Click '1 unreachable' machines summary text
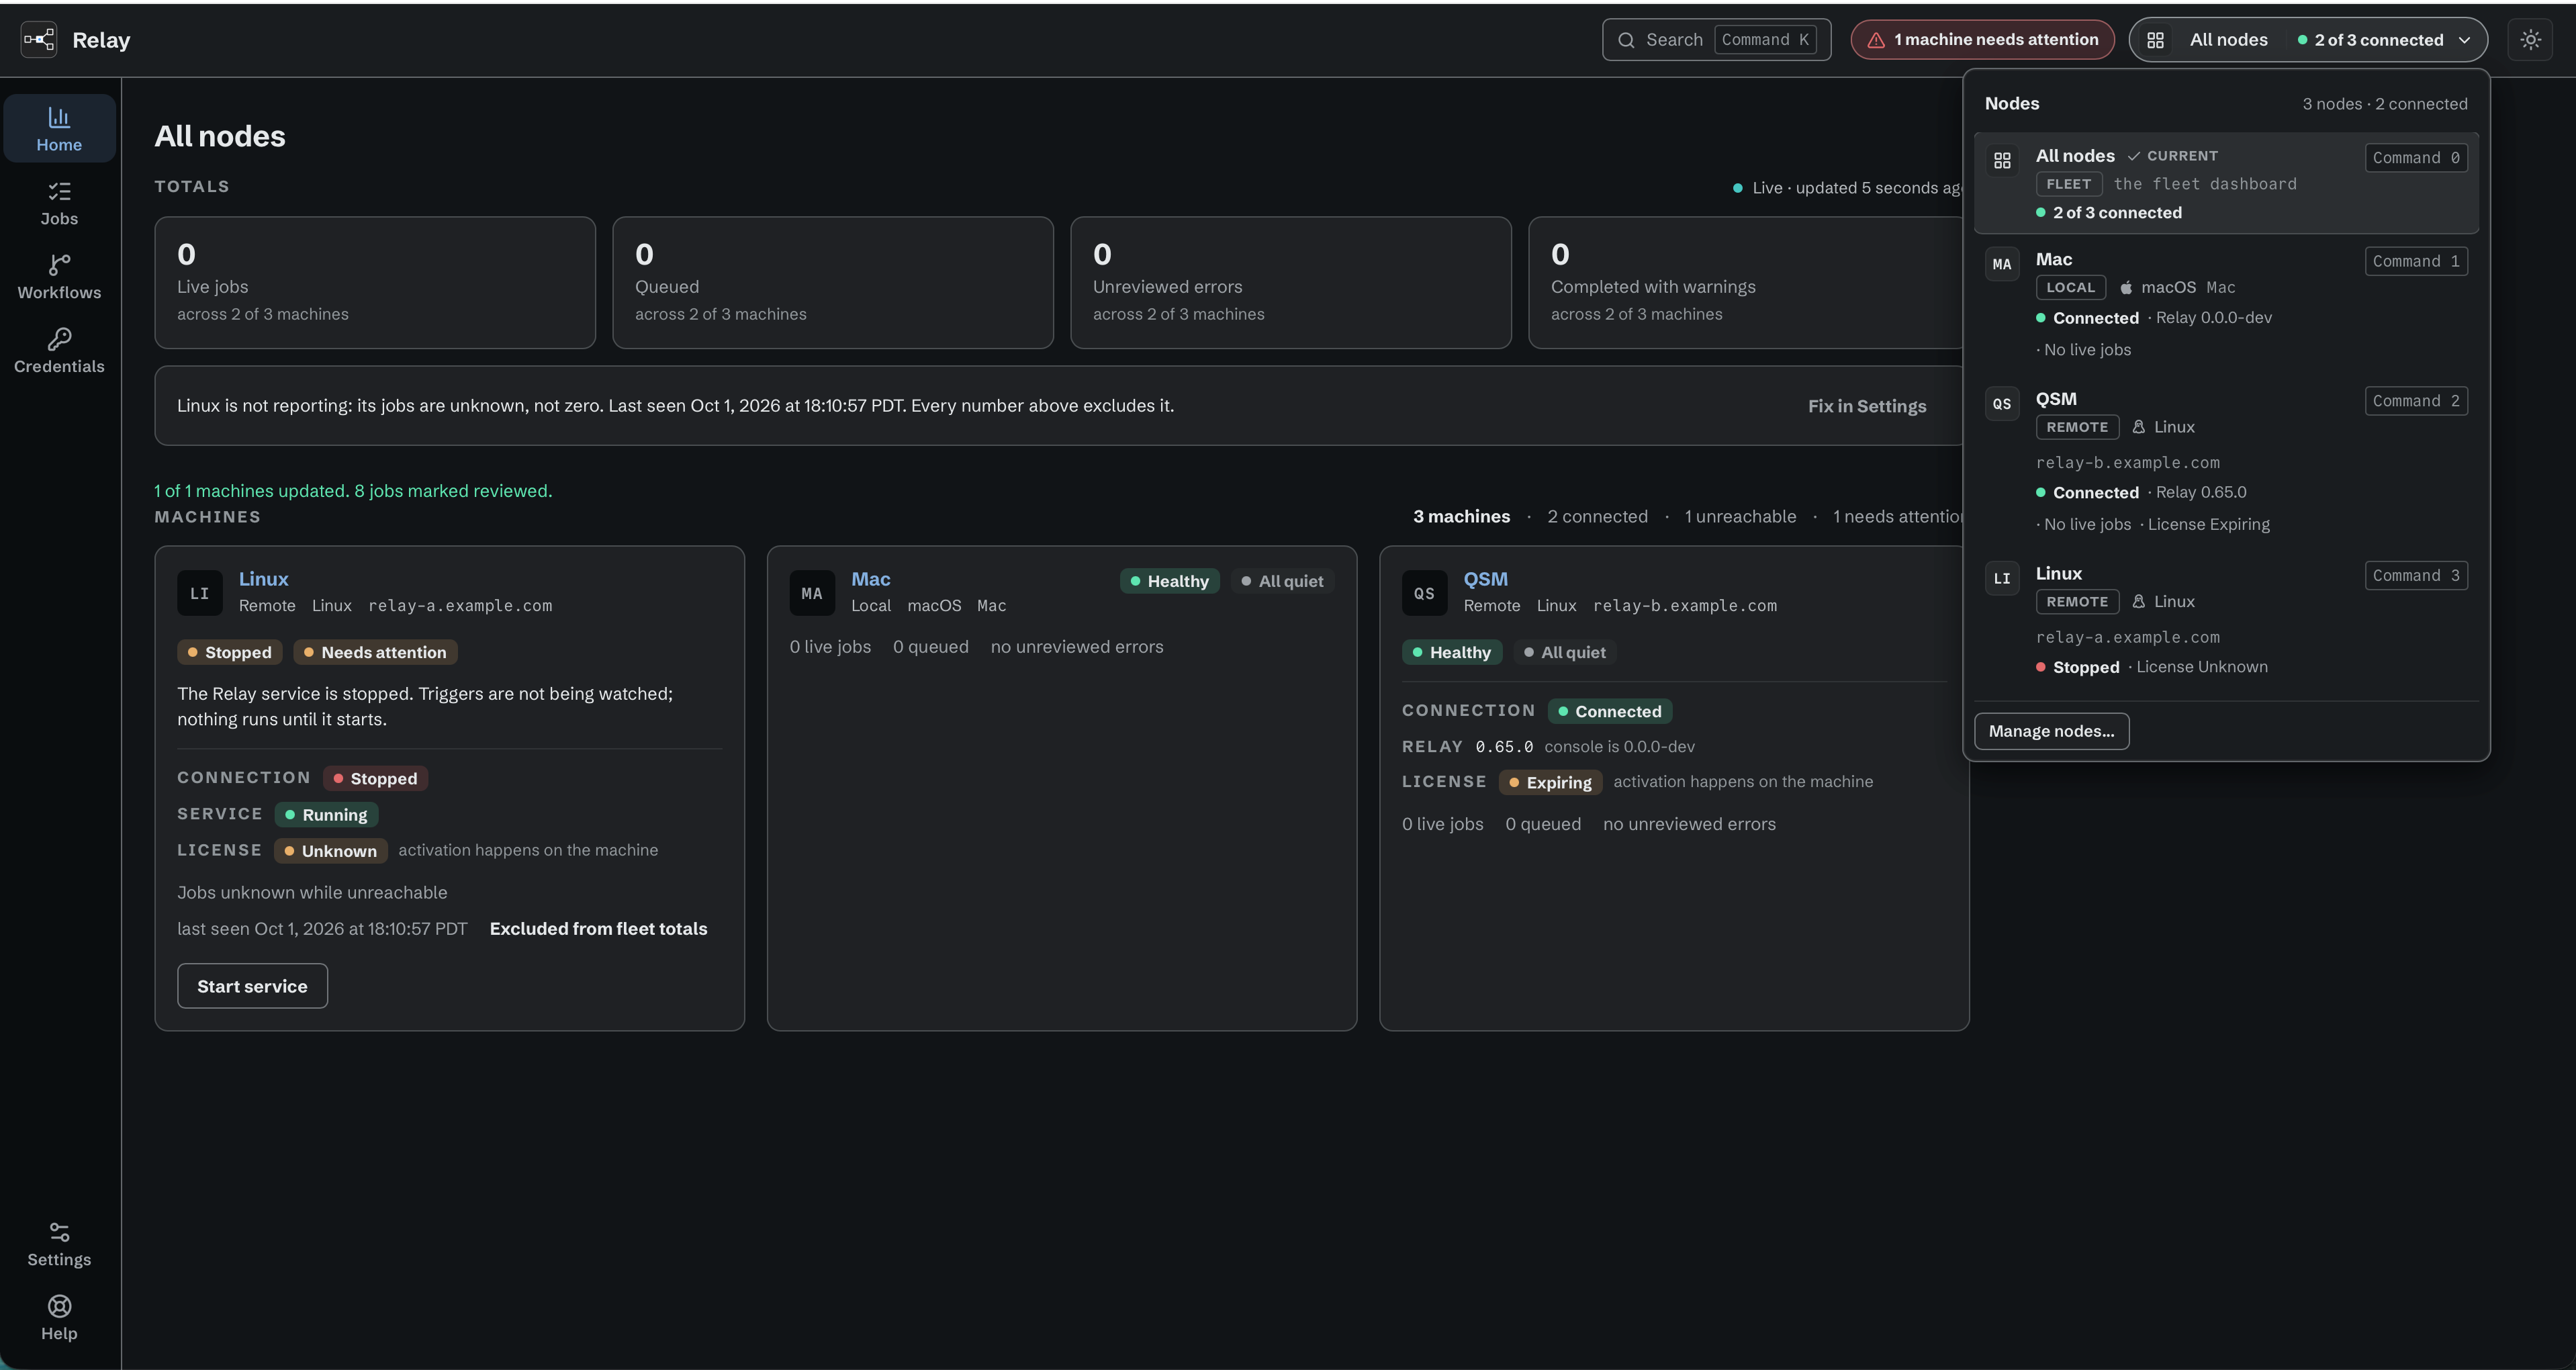This screenshot has height=1370, width=2576. click(x=1740, y=517)
